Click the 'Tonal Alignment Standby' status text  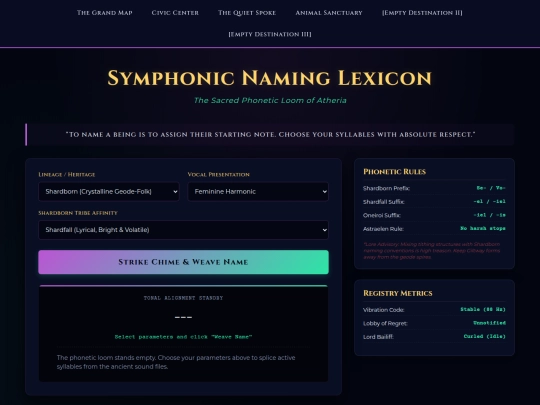[183, 298]
